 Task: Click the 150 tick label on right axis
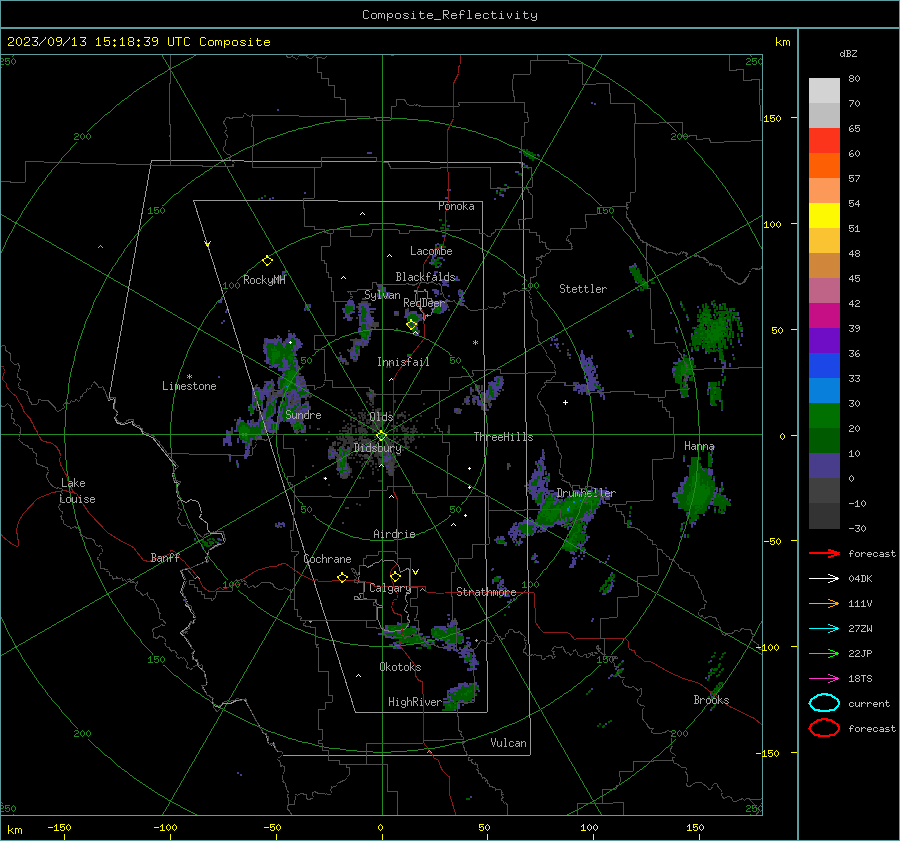click(x=772, y=118)
